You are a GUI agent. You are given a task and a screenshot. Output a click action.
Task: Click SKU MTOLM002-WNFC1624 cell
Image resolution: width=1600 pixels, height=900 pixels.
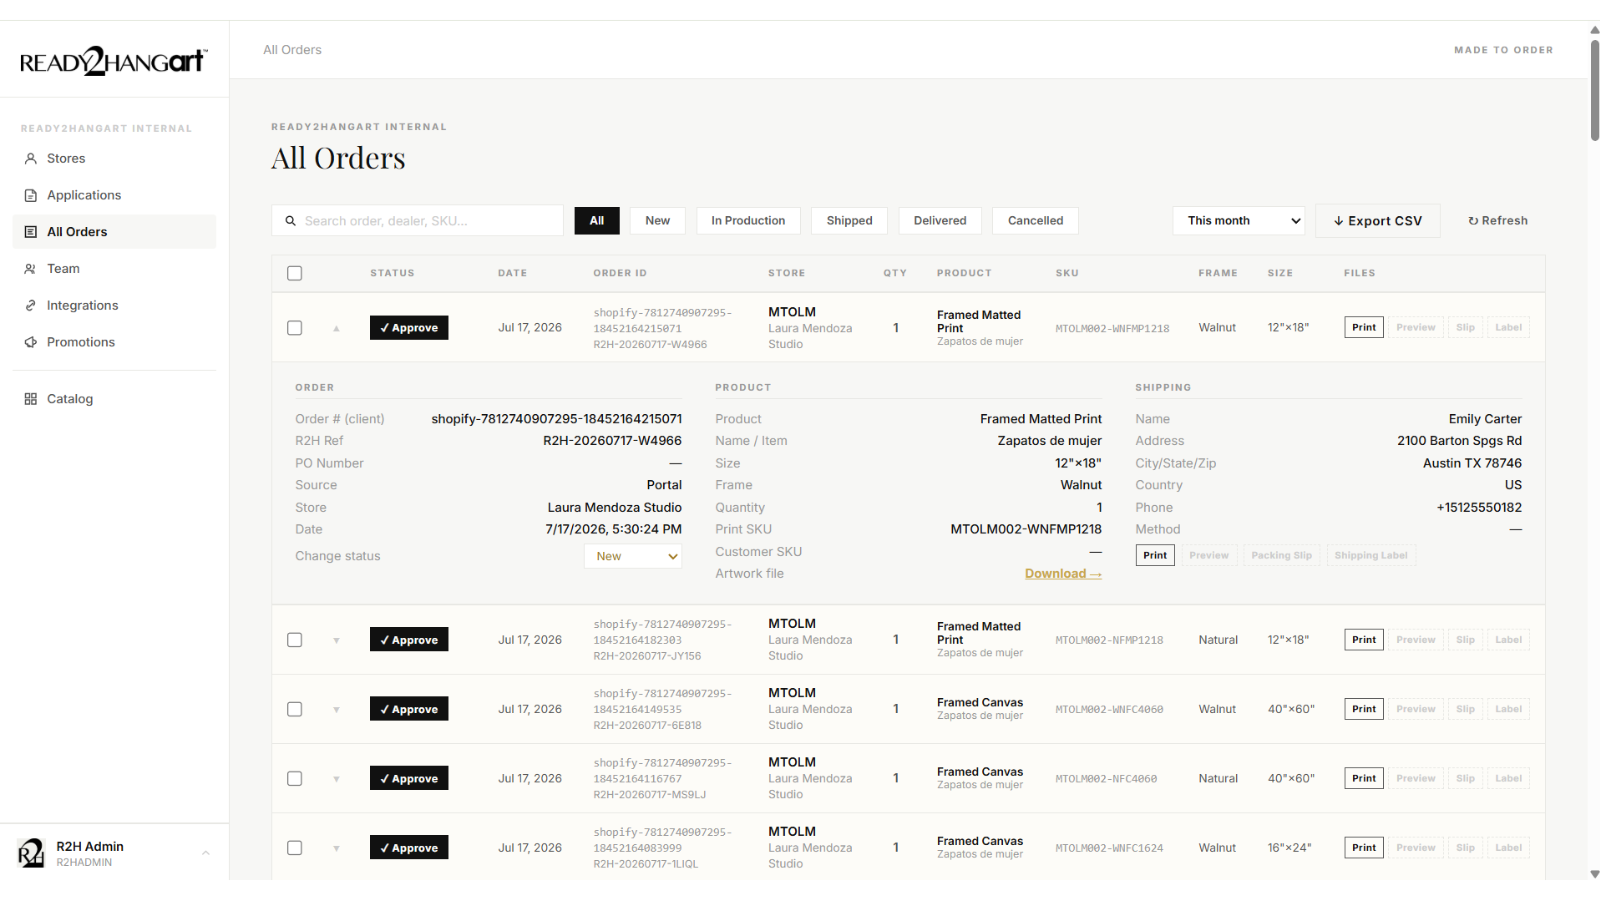1109,848
